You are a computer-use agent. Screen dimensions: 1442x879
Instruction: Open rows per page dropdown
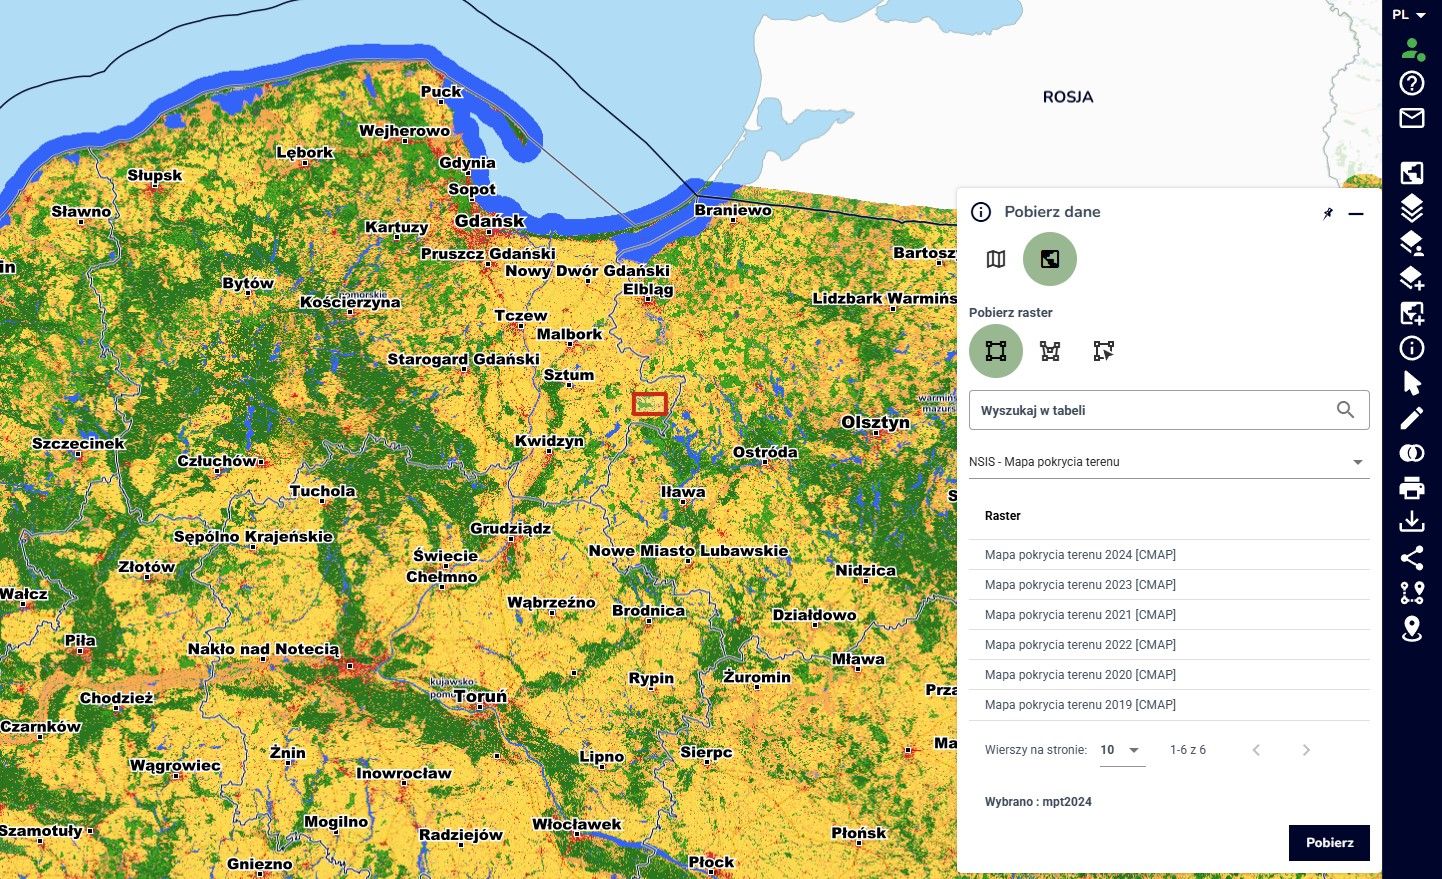coord(1122,750)
